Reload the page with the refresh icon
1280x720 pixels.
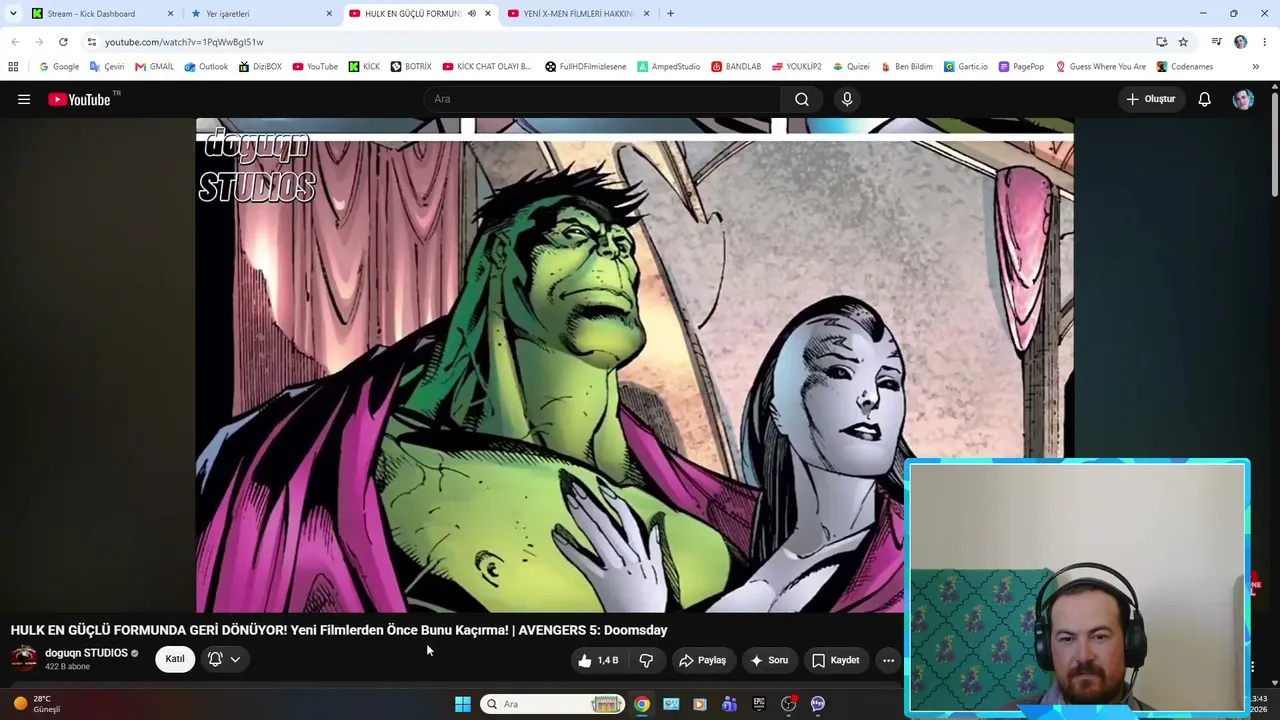63,42
